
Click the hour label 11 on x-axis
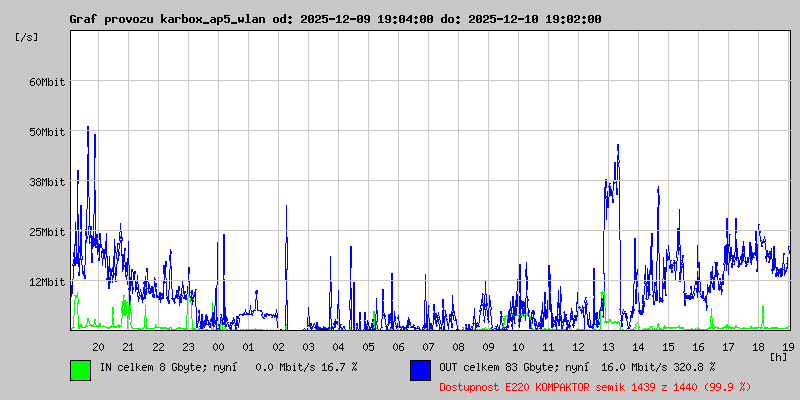[548, 347]
